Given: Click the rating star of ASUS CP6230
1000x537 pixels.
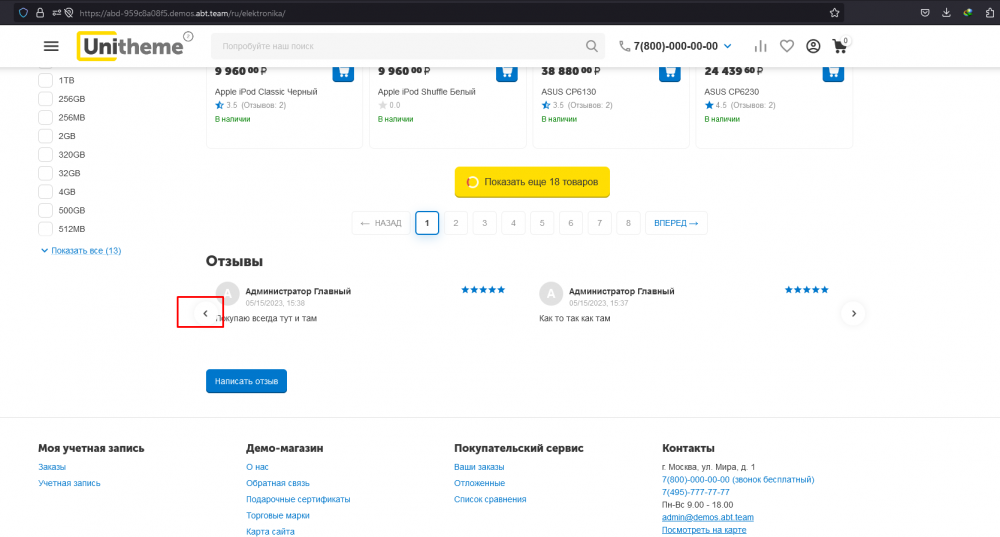Looking at the screenshot, I should tap(709, 105).
